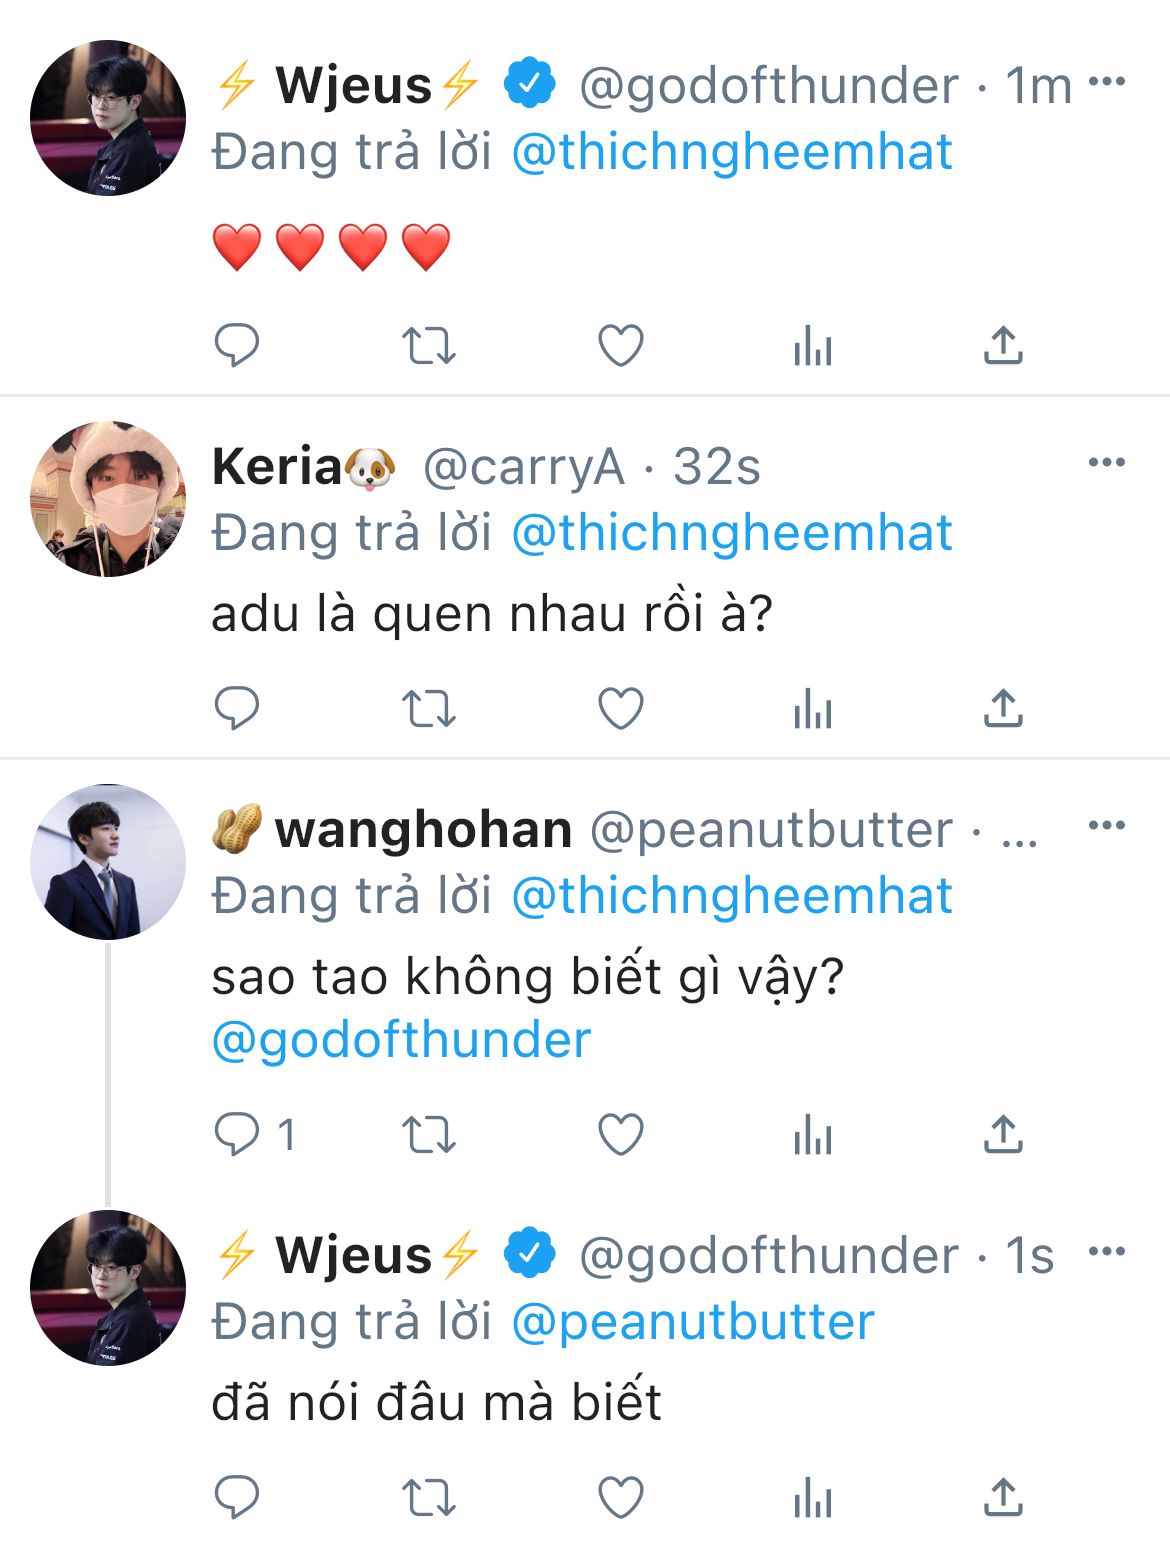Reply to Wjeus's four hearts tweet
The image size is (1170, 1545).
tap(237, 346)
